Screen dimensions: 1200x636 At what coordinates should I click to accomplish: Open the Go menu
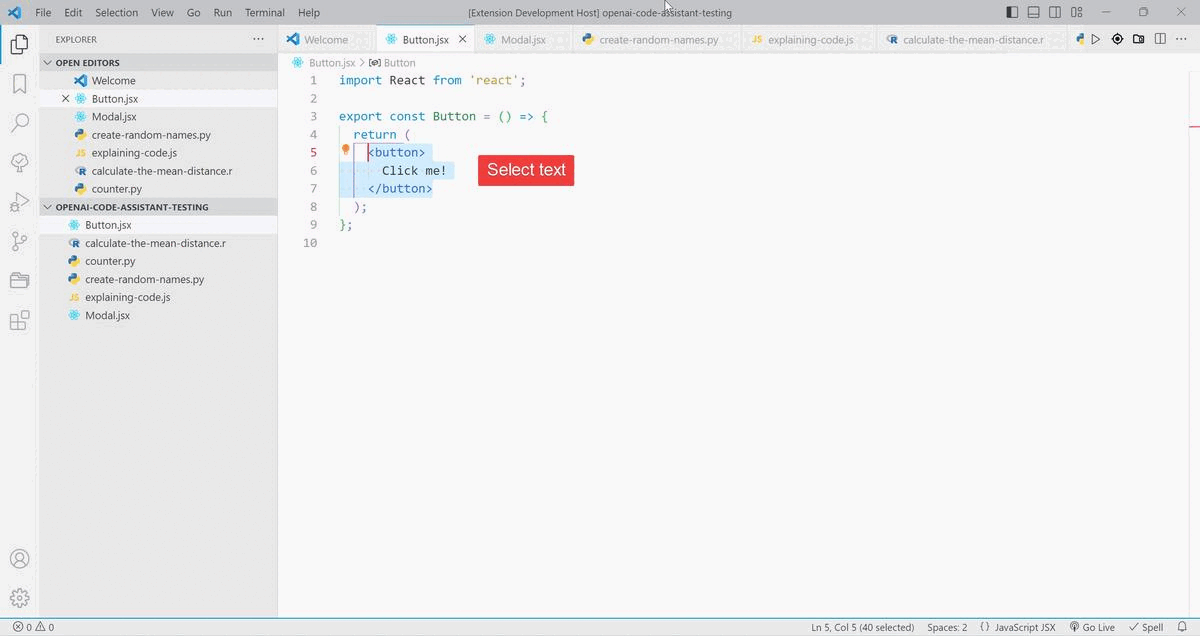tap(194, 12)
